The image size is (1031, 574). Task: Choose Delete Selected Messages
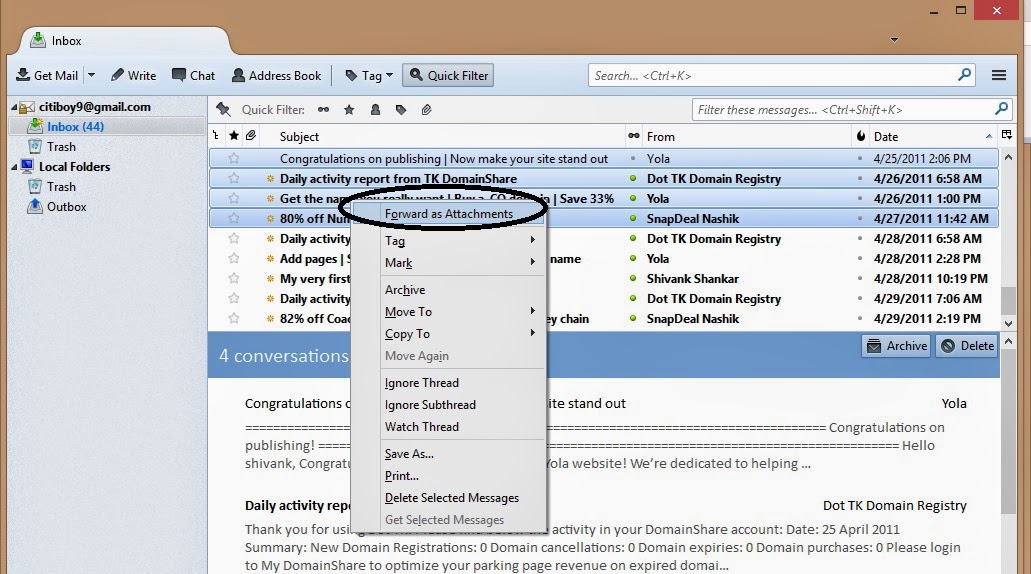[x=448, y=498]
